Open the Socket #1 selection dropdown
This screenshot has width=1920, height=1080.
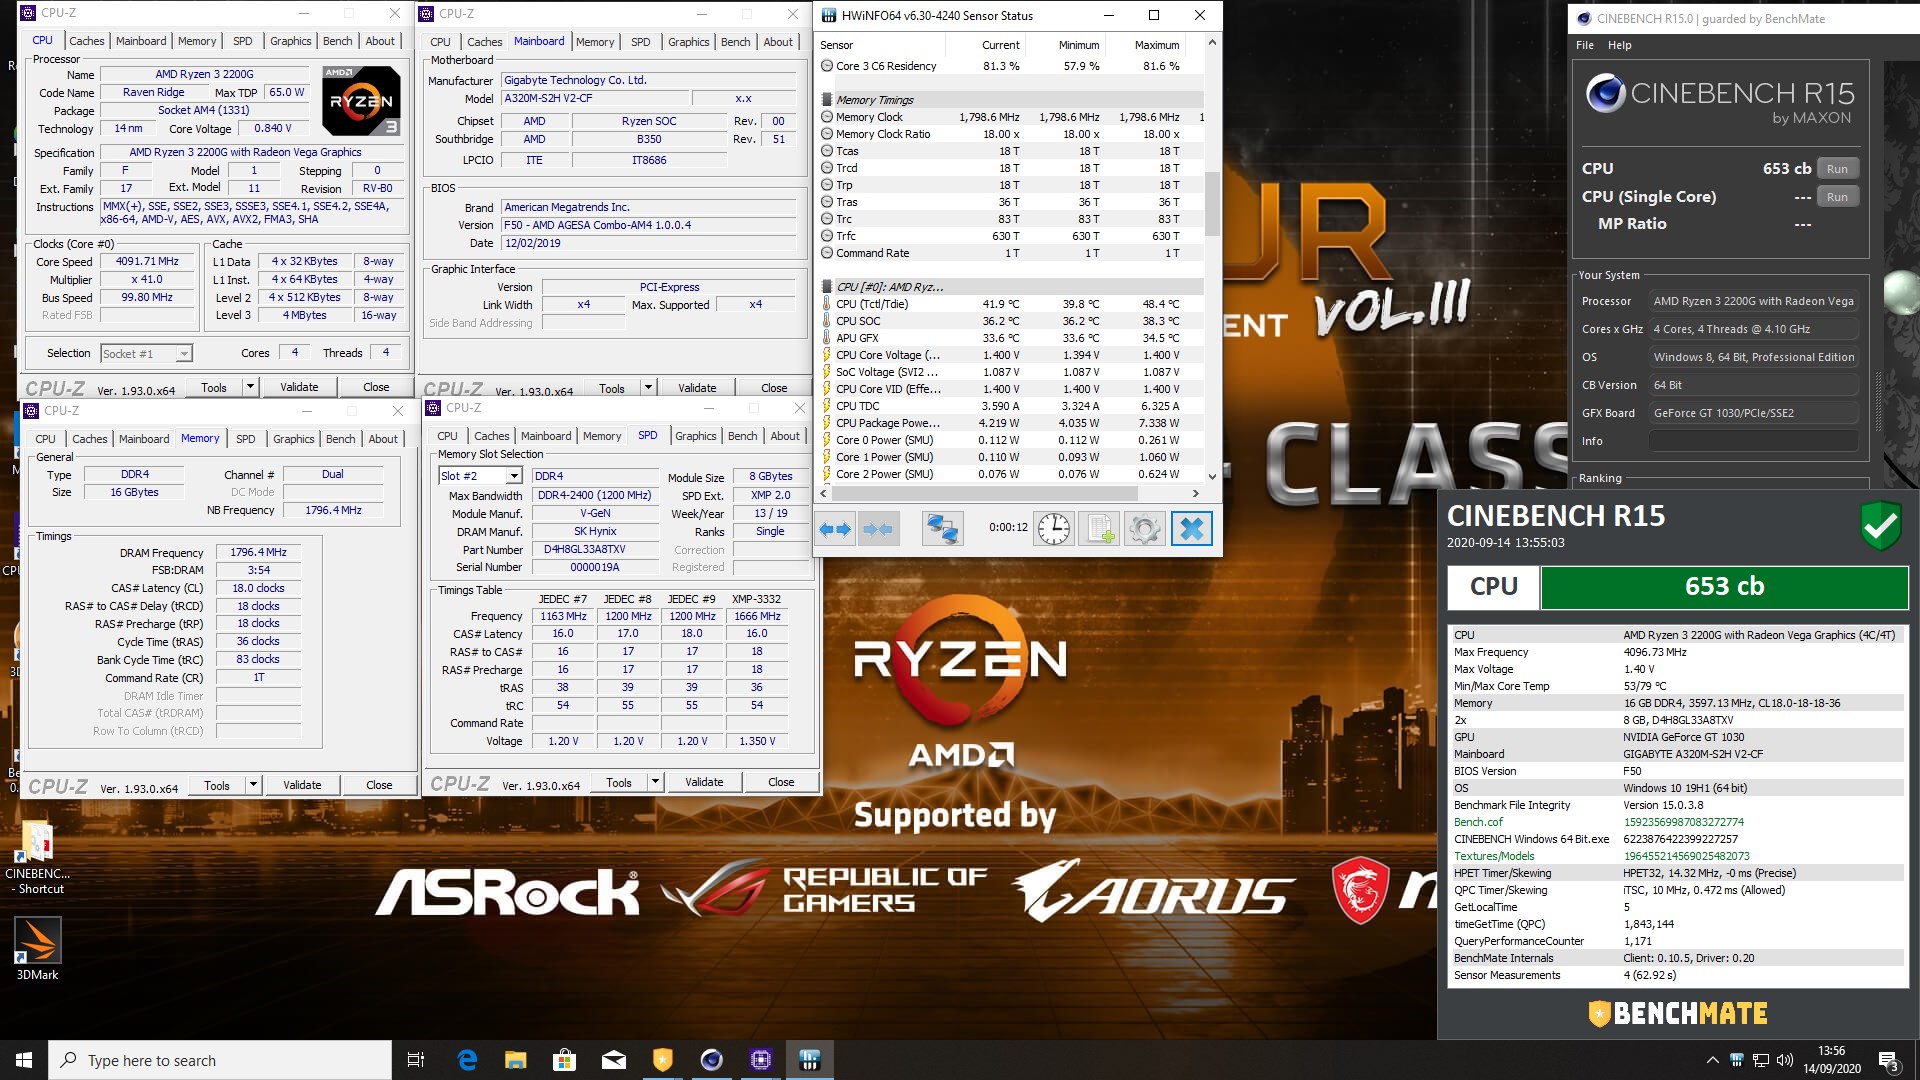[146, 353]
